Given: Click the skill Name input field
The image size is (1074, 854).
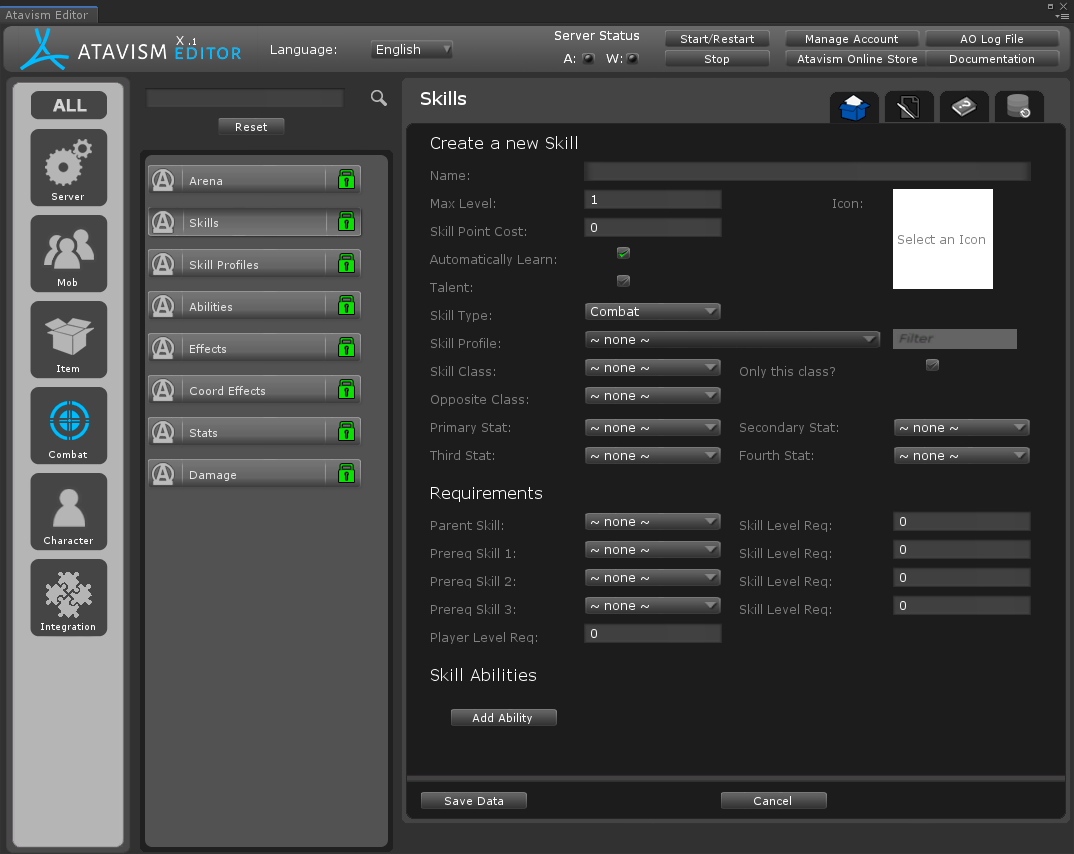Looking at the screenshot, I should tap(806, 172).
